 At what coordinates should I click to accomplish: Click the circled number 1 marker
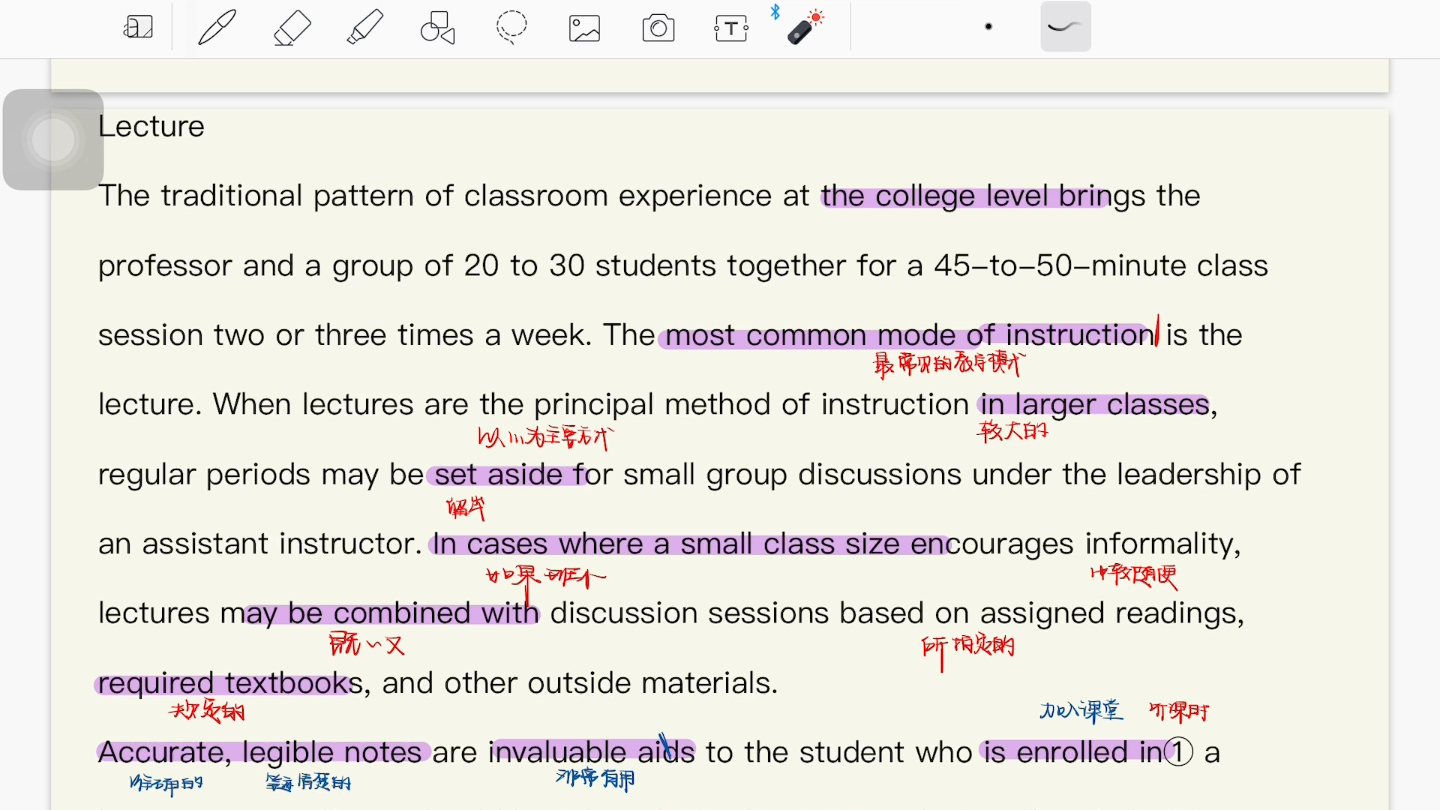click(x=1179, y=752)
